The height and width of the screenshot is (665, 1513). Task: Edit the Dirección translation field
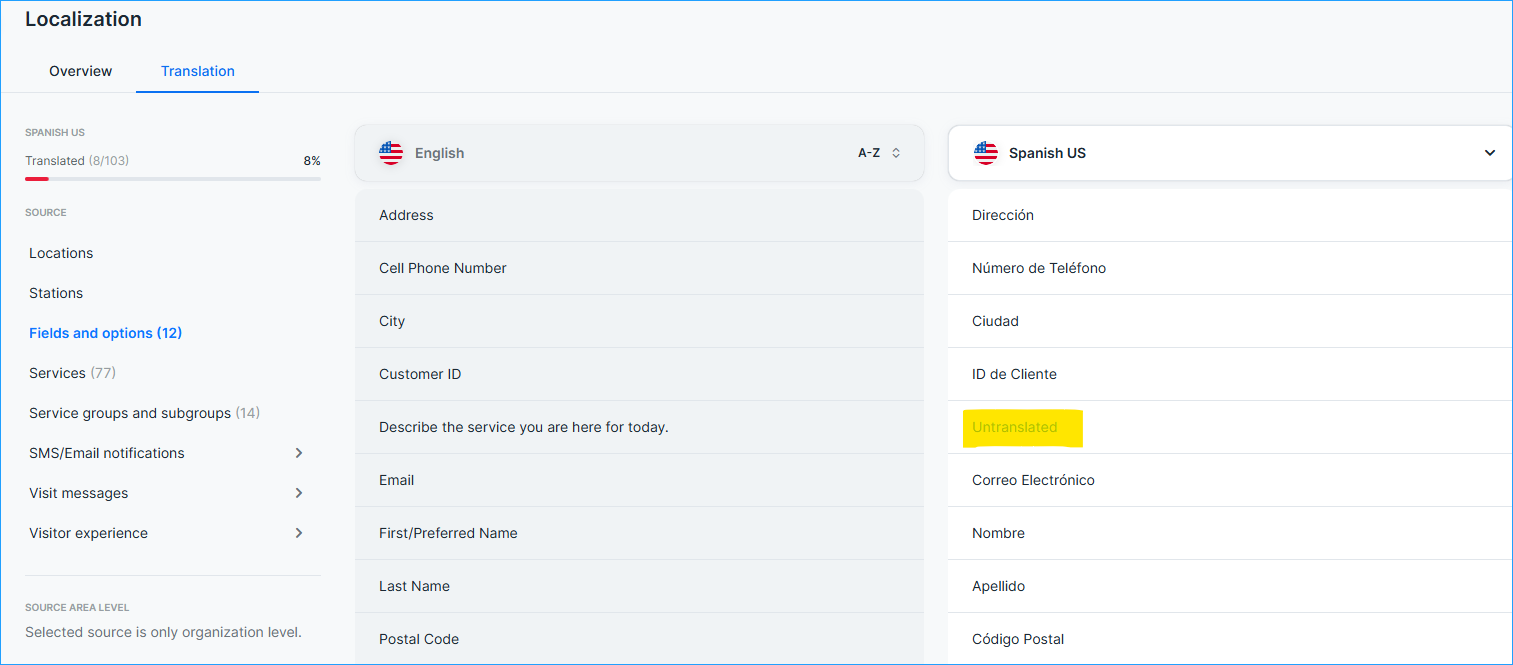[x=1003, y=215]
